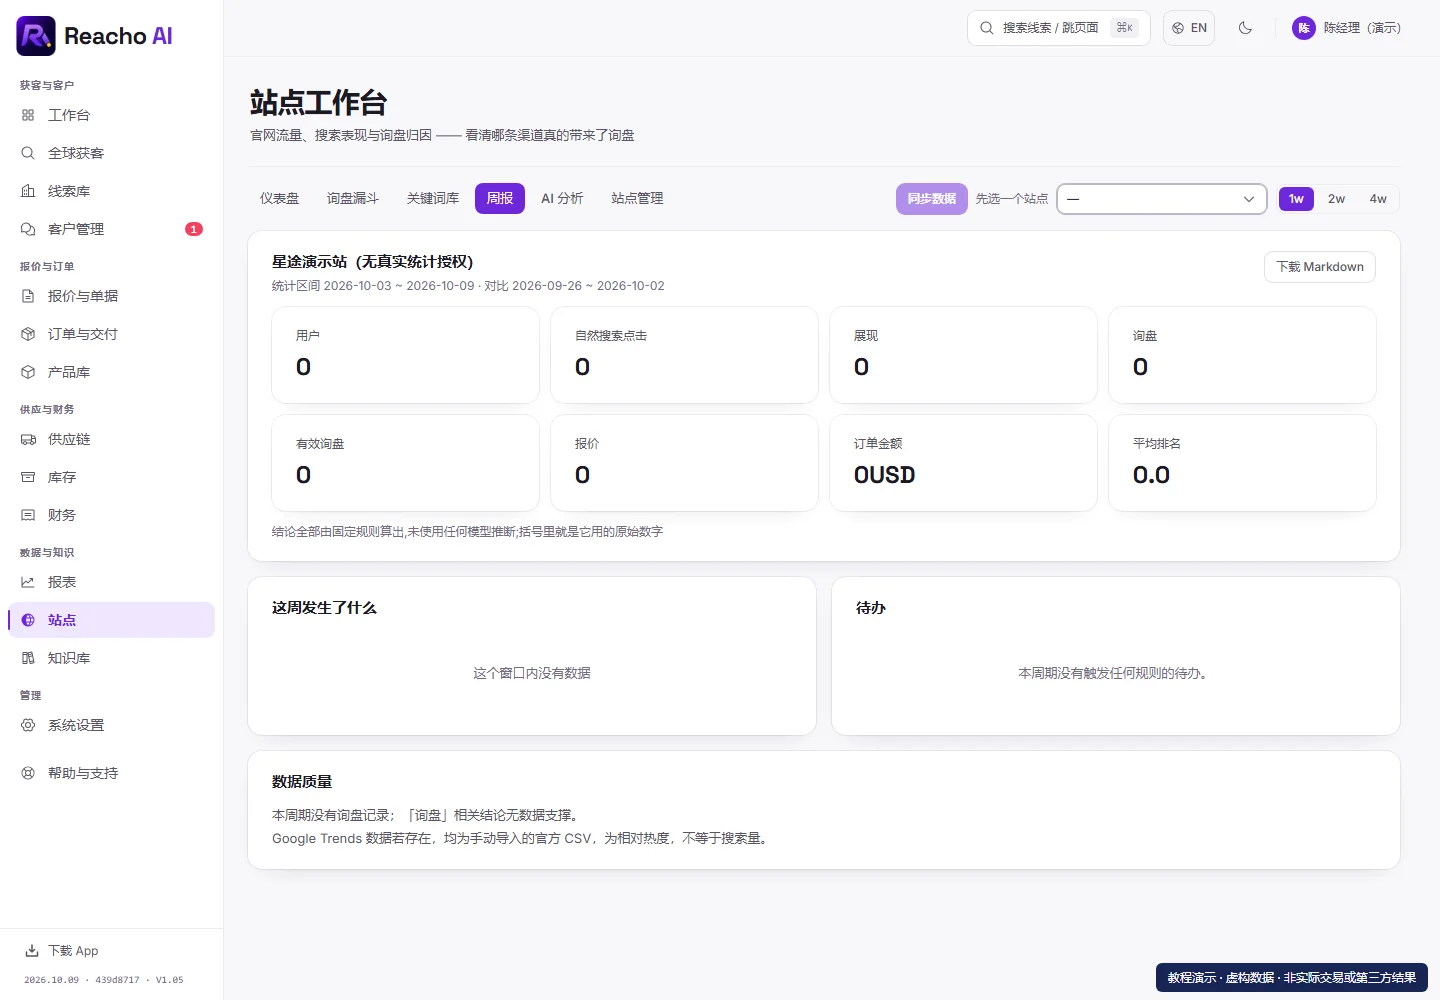Open the 站点管理 tab
The height and width of the screenshot is (1000, 1440).
point(637,199)
